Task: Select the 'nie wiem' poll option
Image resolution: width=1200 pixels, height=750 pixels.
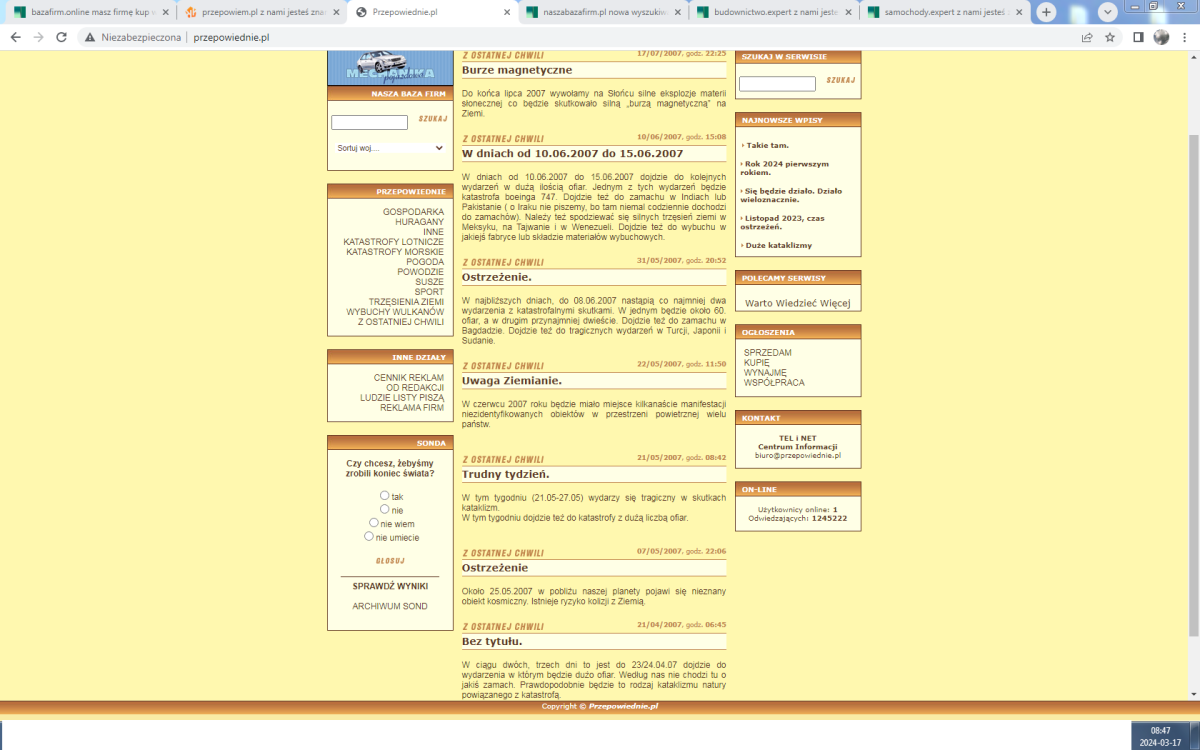Action: (374, 522)
